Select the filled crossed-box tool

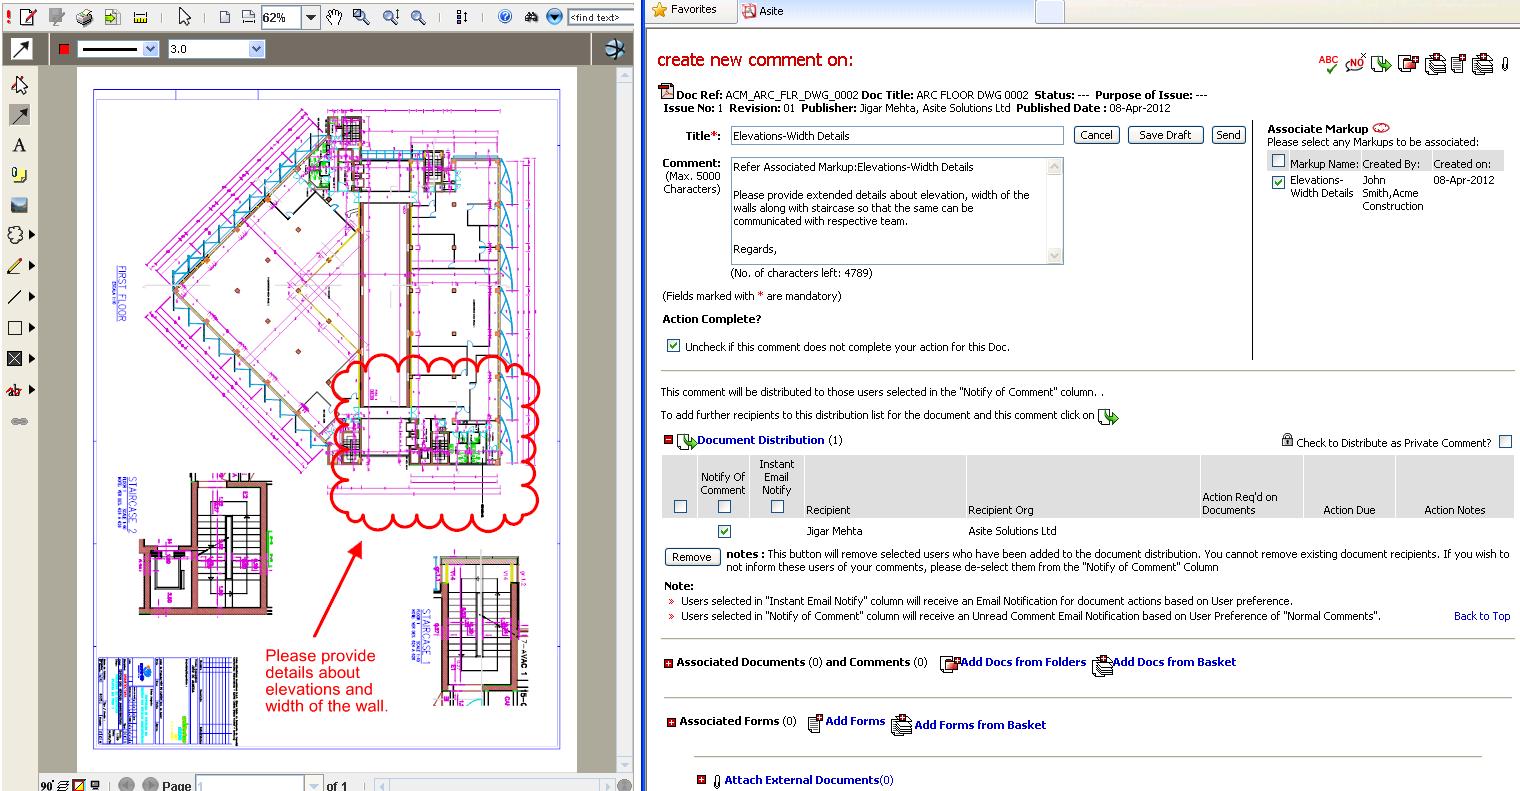(16, 358)
